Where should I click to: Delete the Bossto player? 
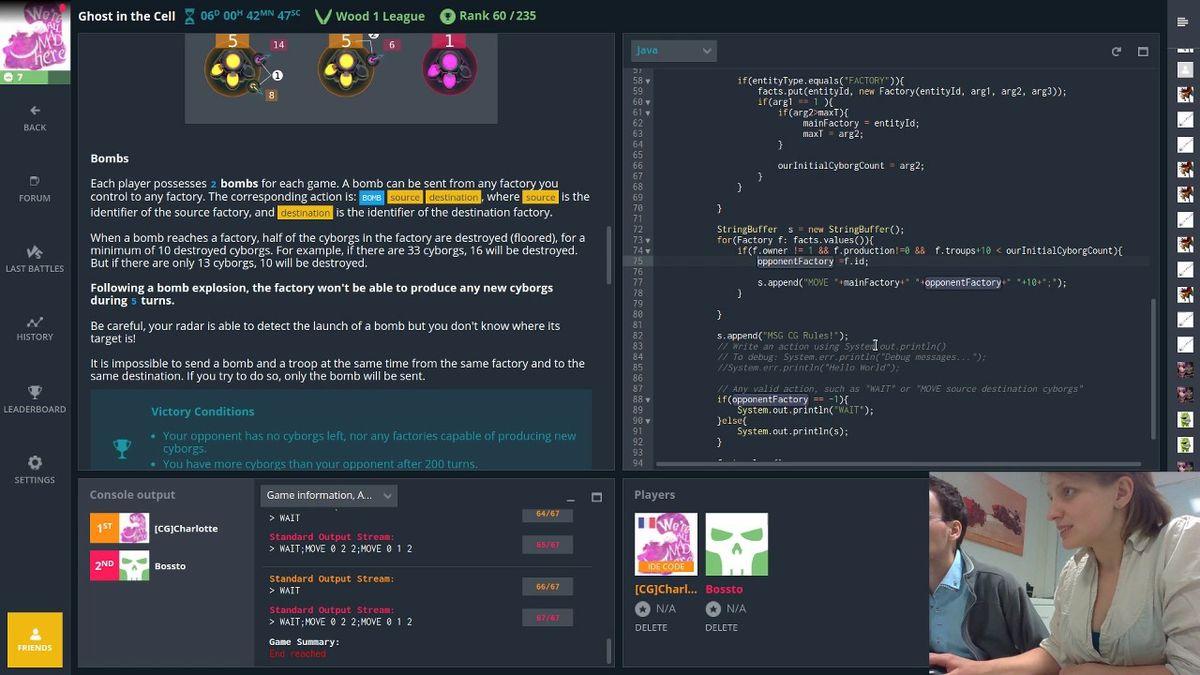721,628
